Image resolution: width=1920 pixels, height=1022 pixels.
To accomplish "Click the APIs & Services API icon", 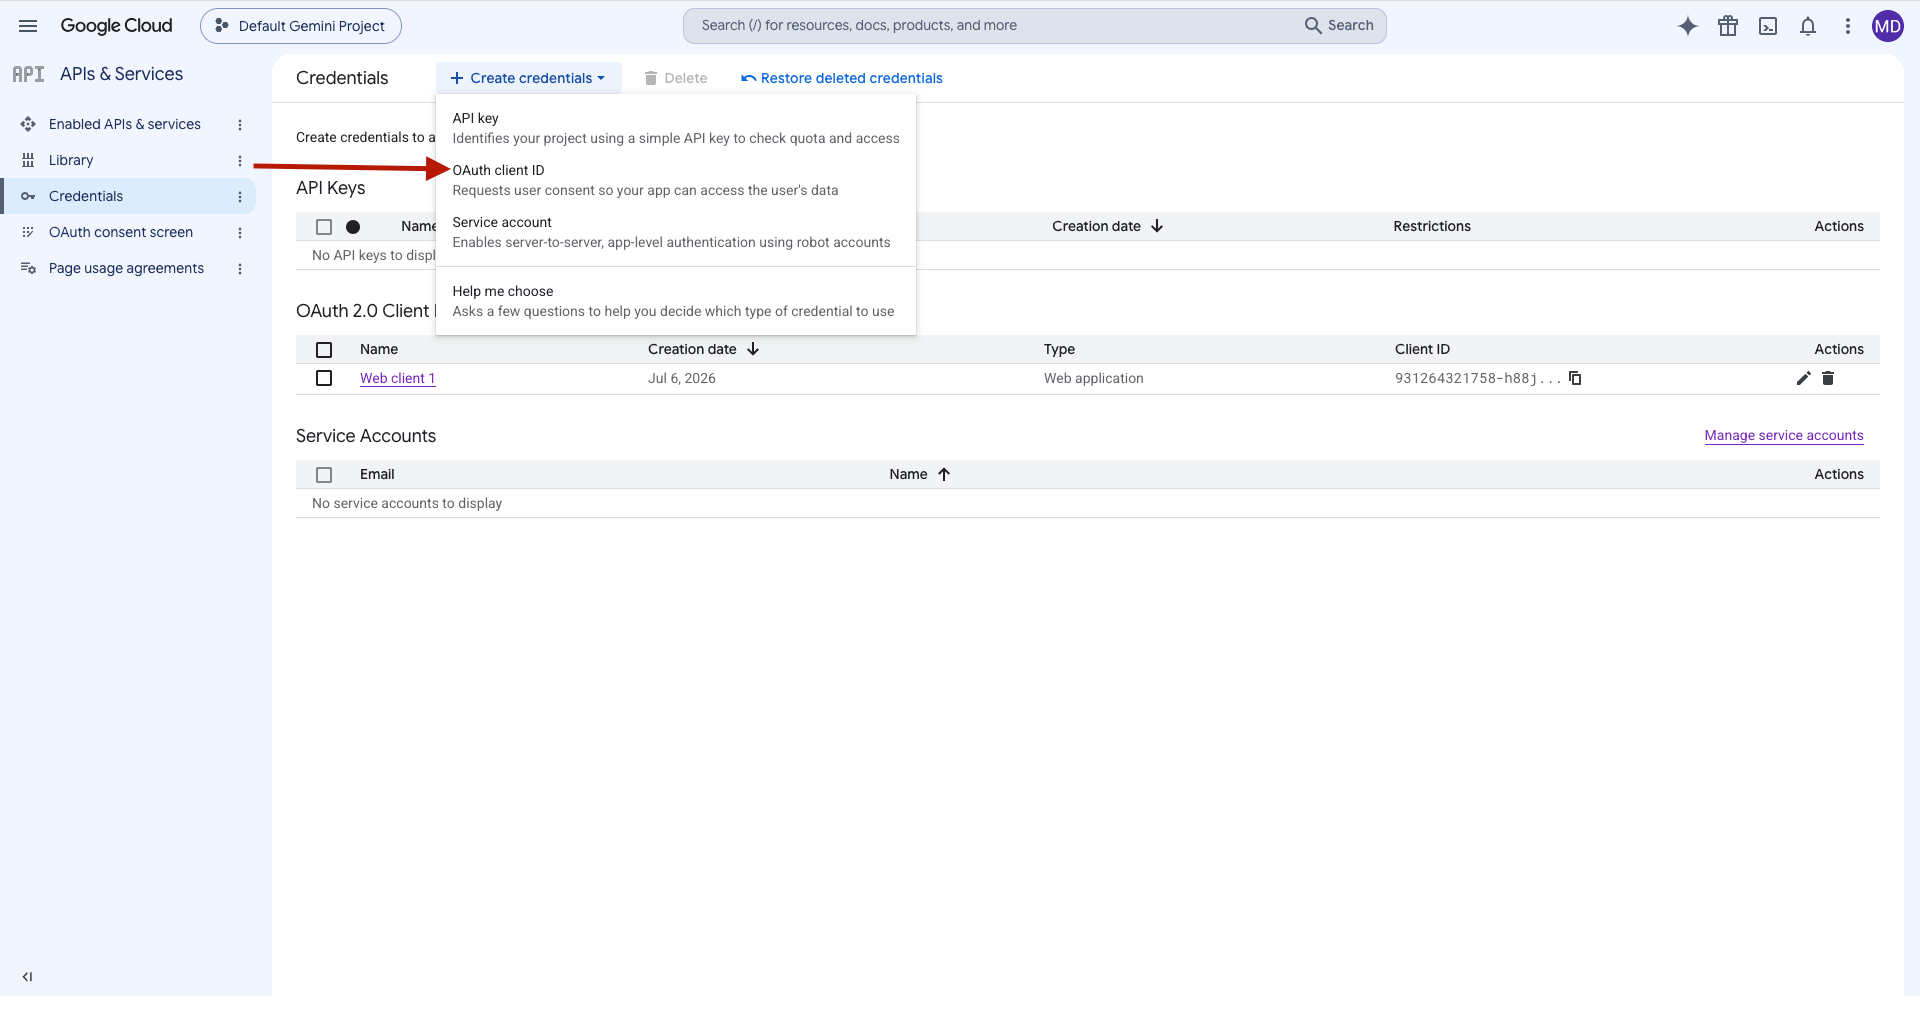I will pos(28,74).
